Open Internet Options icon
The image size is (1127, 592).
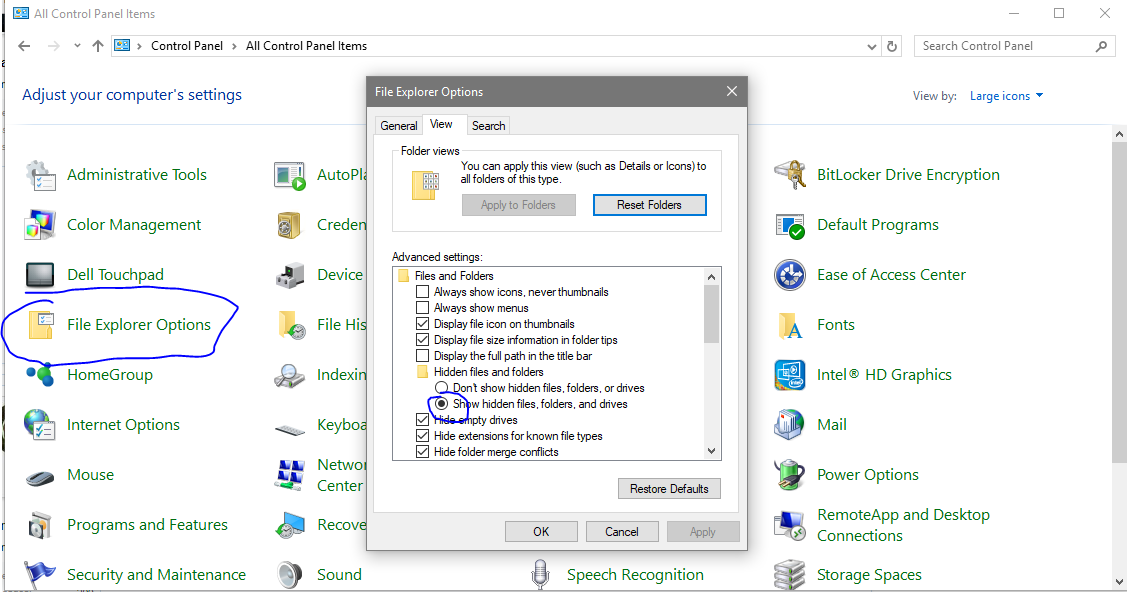click(x=40, y=425)
